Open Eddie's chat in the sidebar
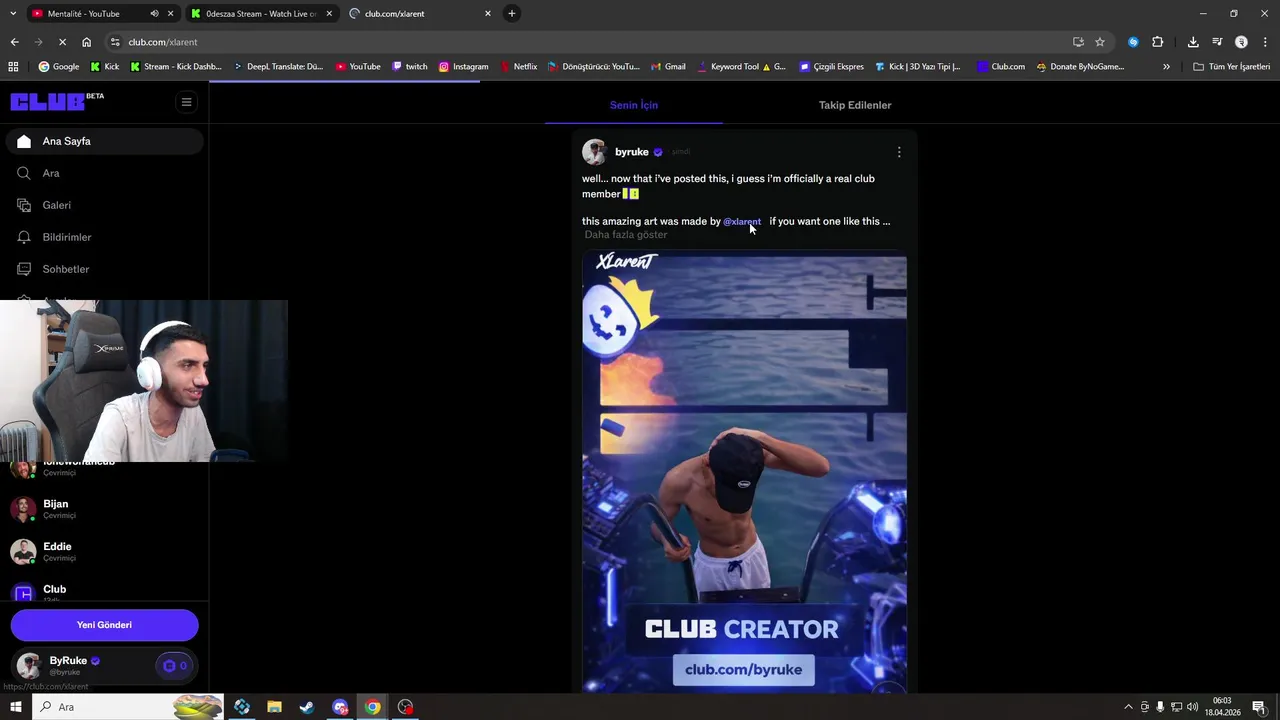This screenshot has width=1280, height=720. coord(104,552)
